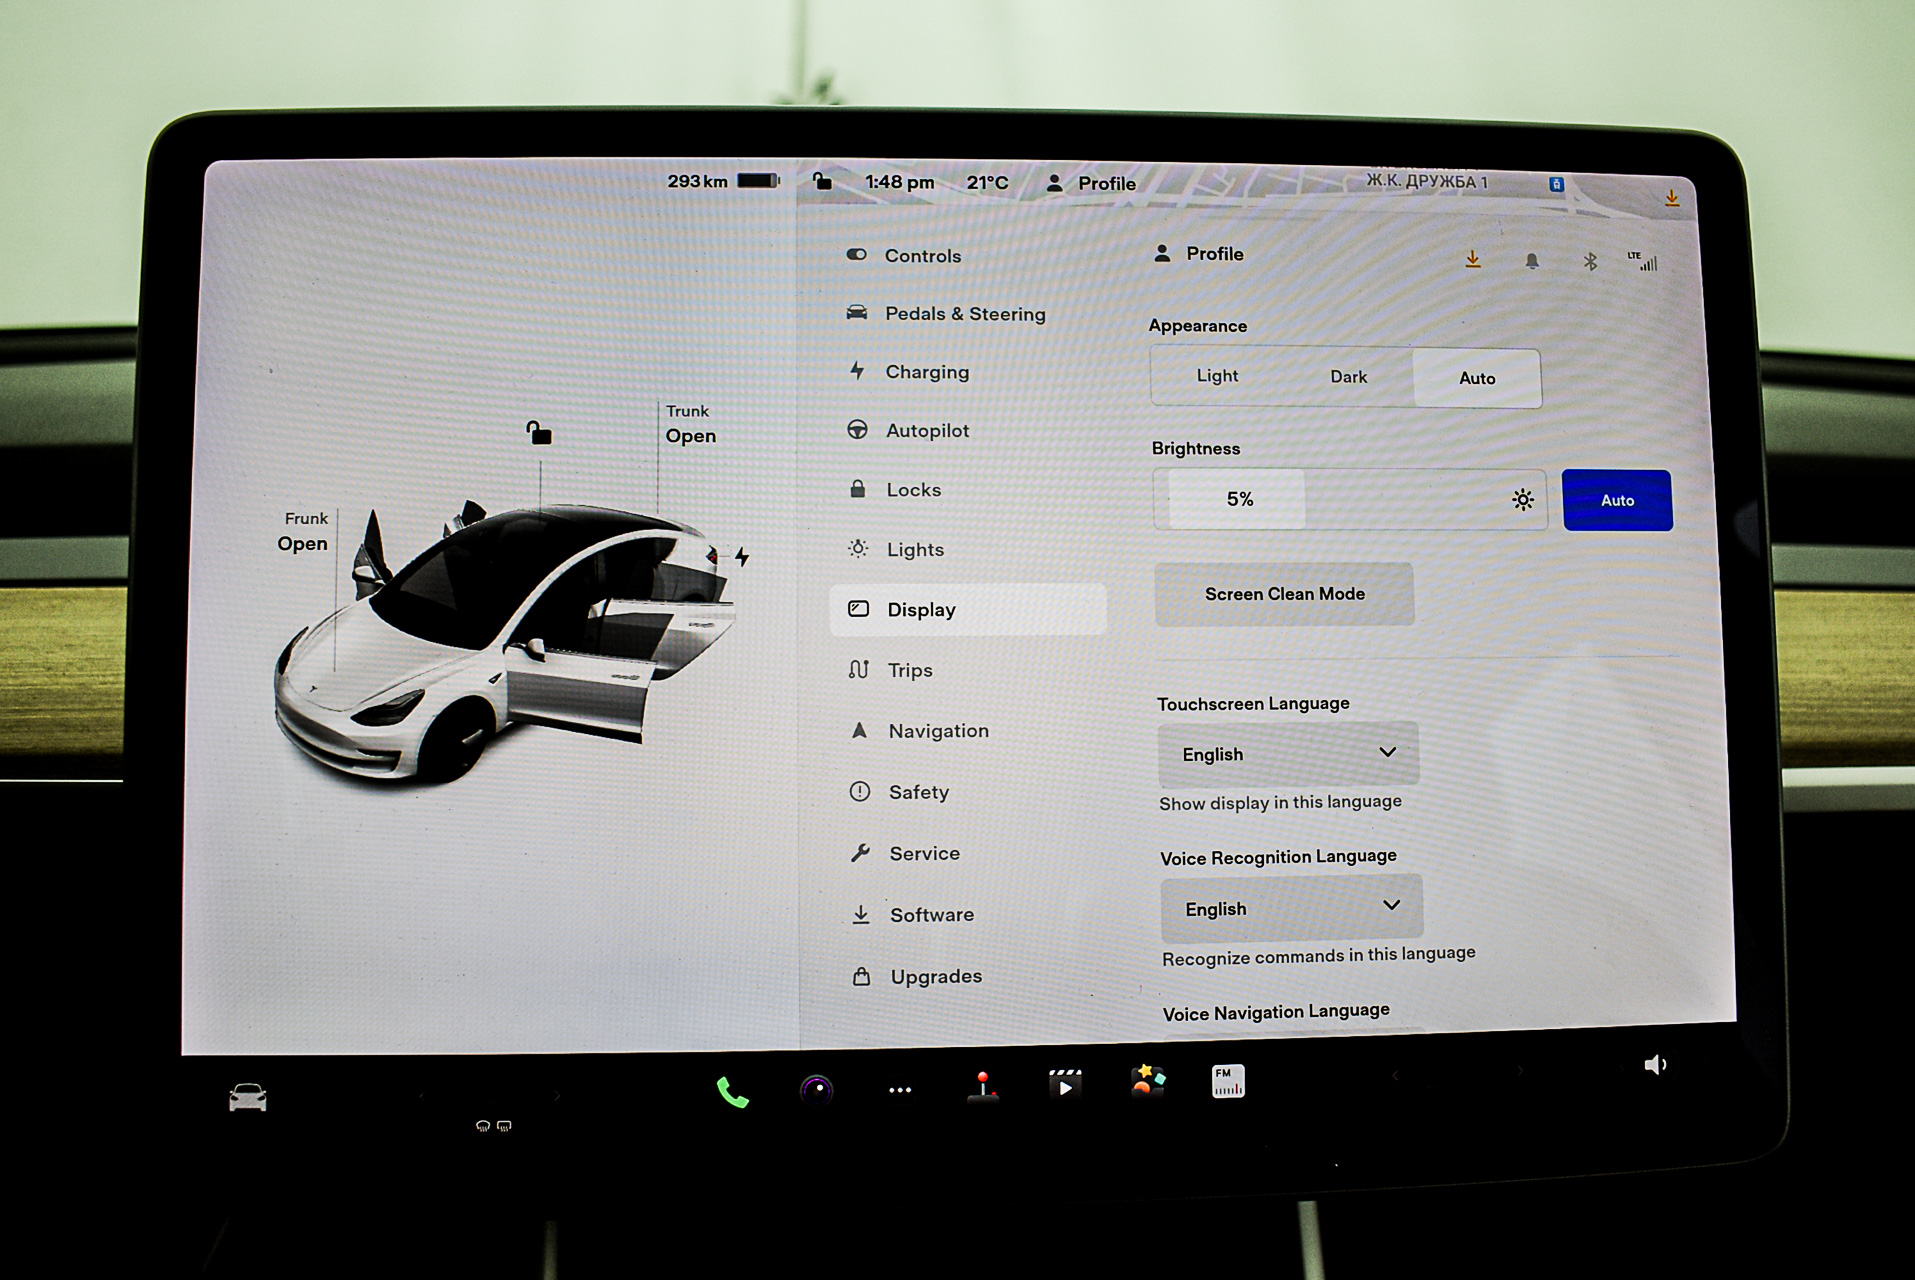Tap the car icon in bottom bar
This screenshot has width=1915, height=1280.
(247, 1098)
